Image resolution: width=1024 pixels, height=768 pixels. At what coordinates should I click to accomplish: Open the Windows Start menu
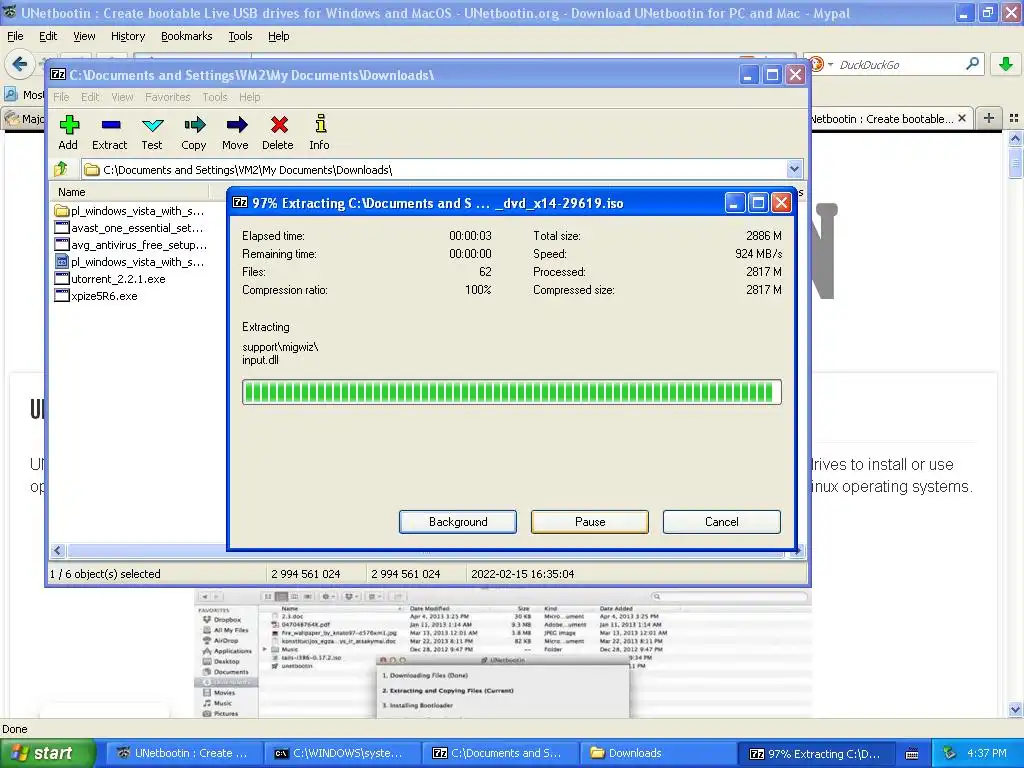point(47,753)
